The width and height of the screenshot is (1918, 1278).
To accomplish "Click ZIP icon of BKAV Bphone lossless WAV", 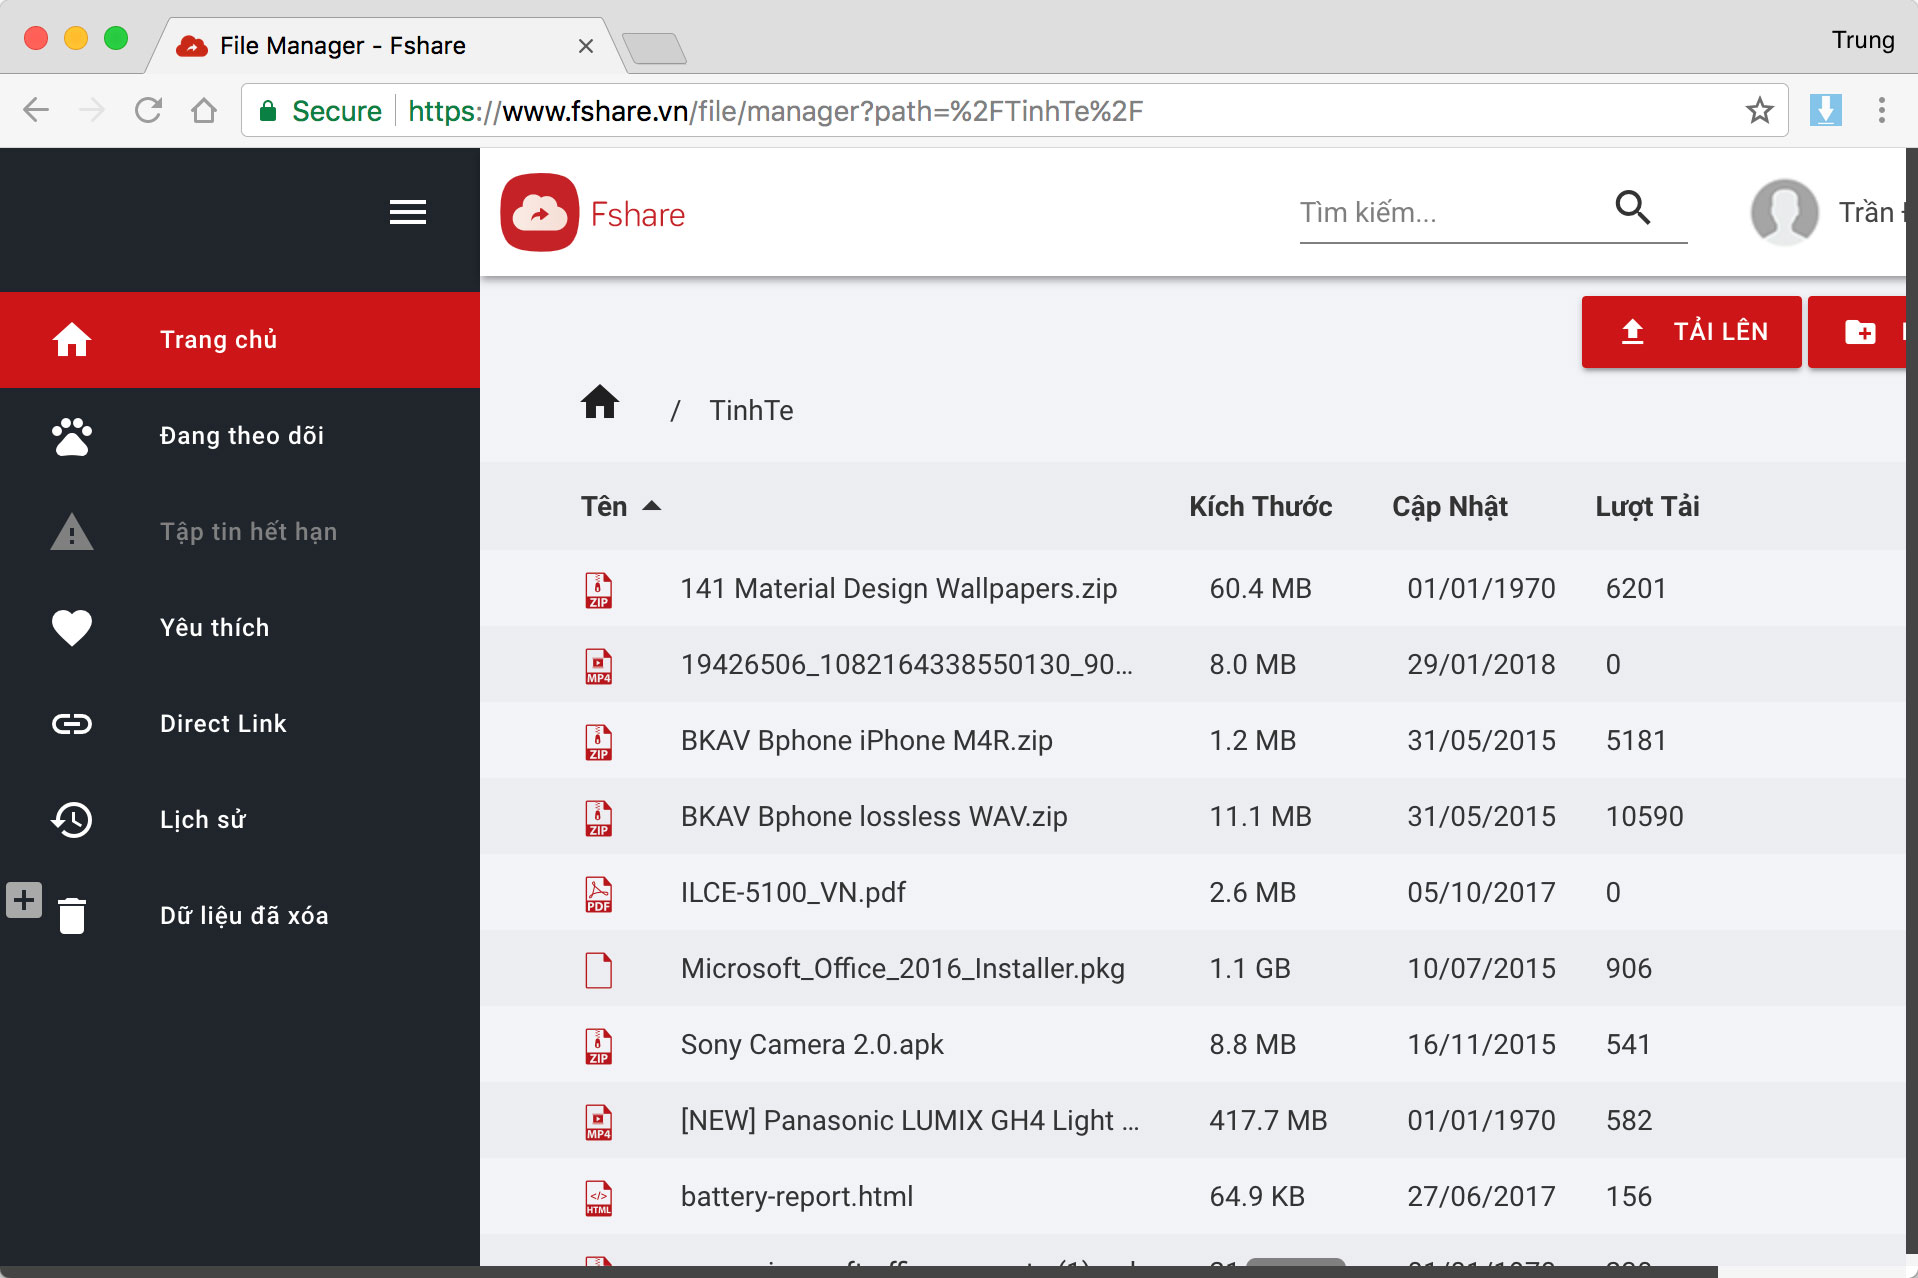I will pos(599,818).
